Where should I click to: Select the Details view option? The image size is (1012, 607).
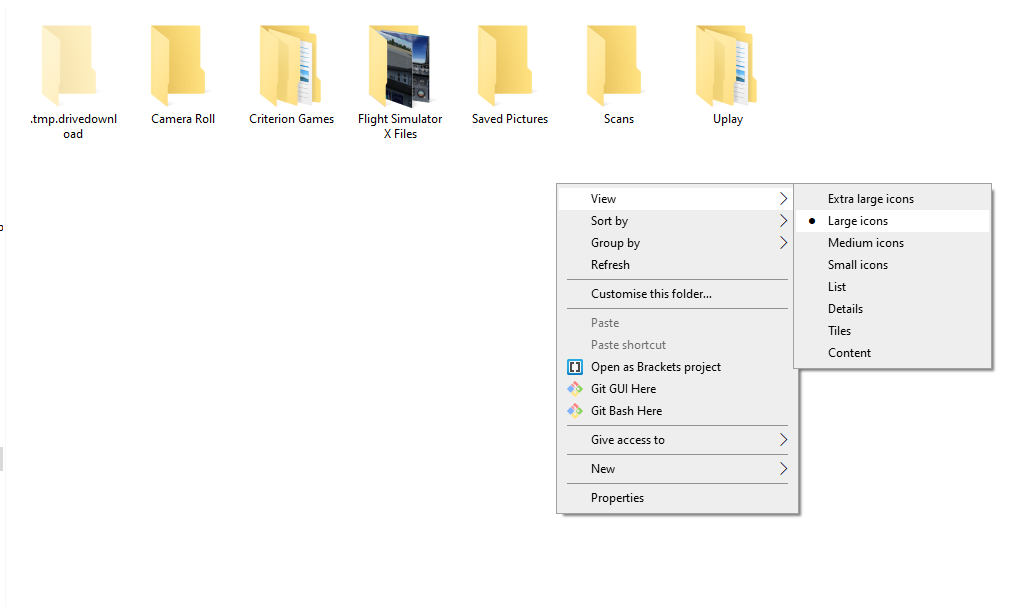pyautogui.click(x=845, y=308)
